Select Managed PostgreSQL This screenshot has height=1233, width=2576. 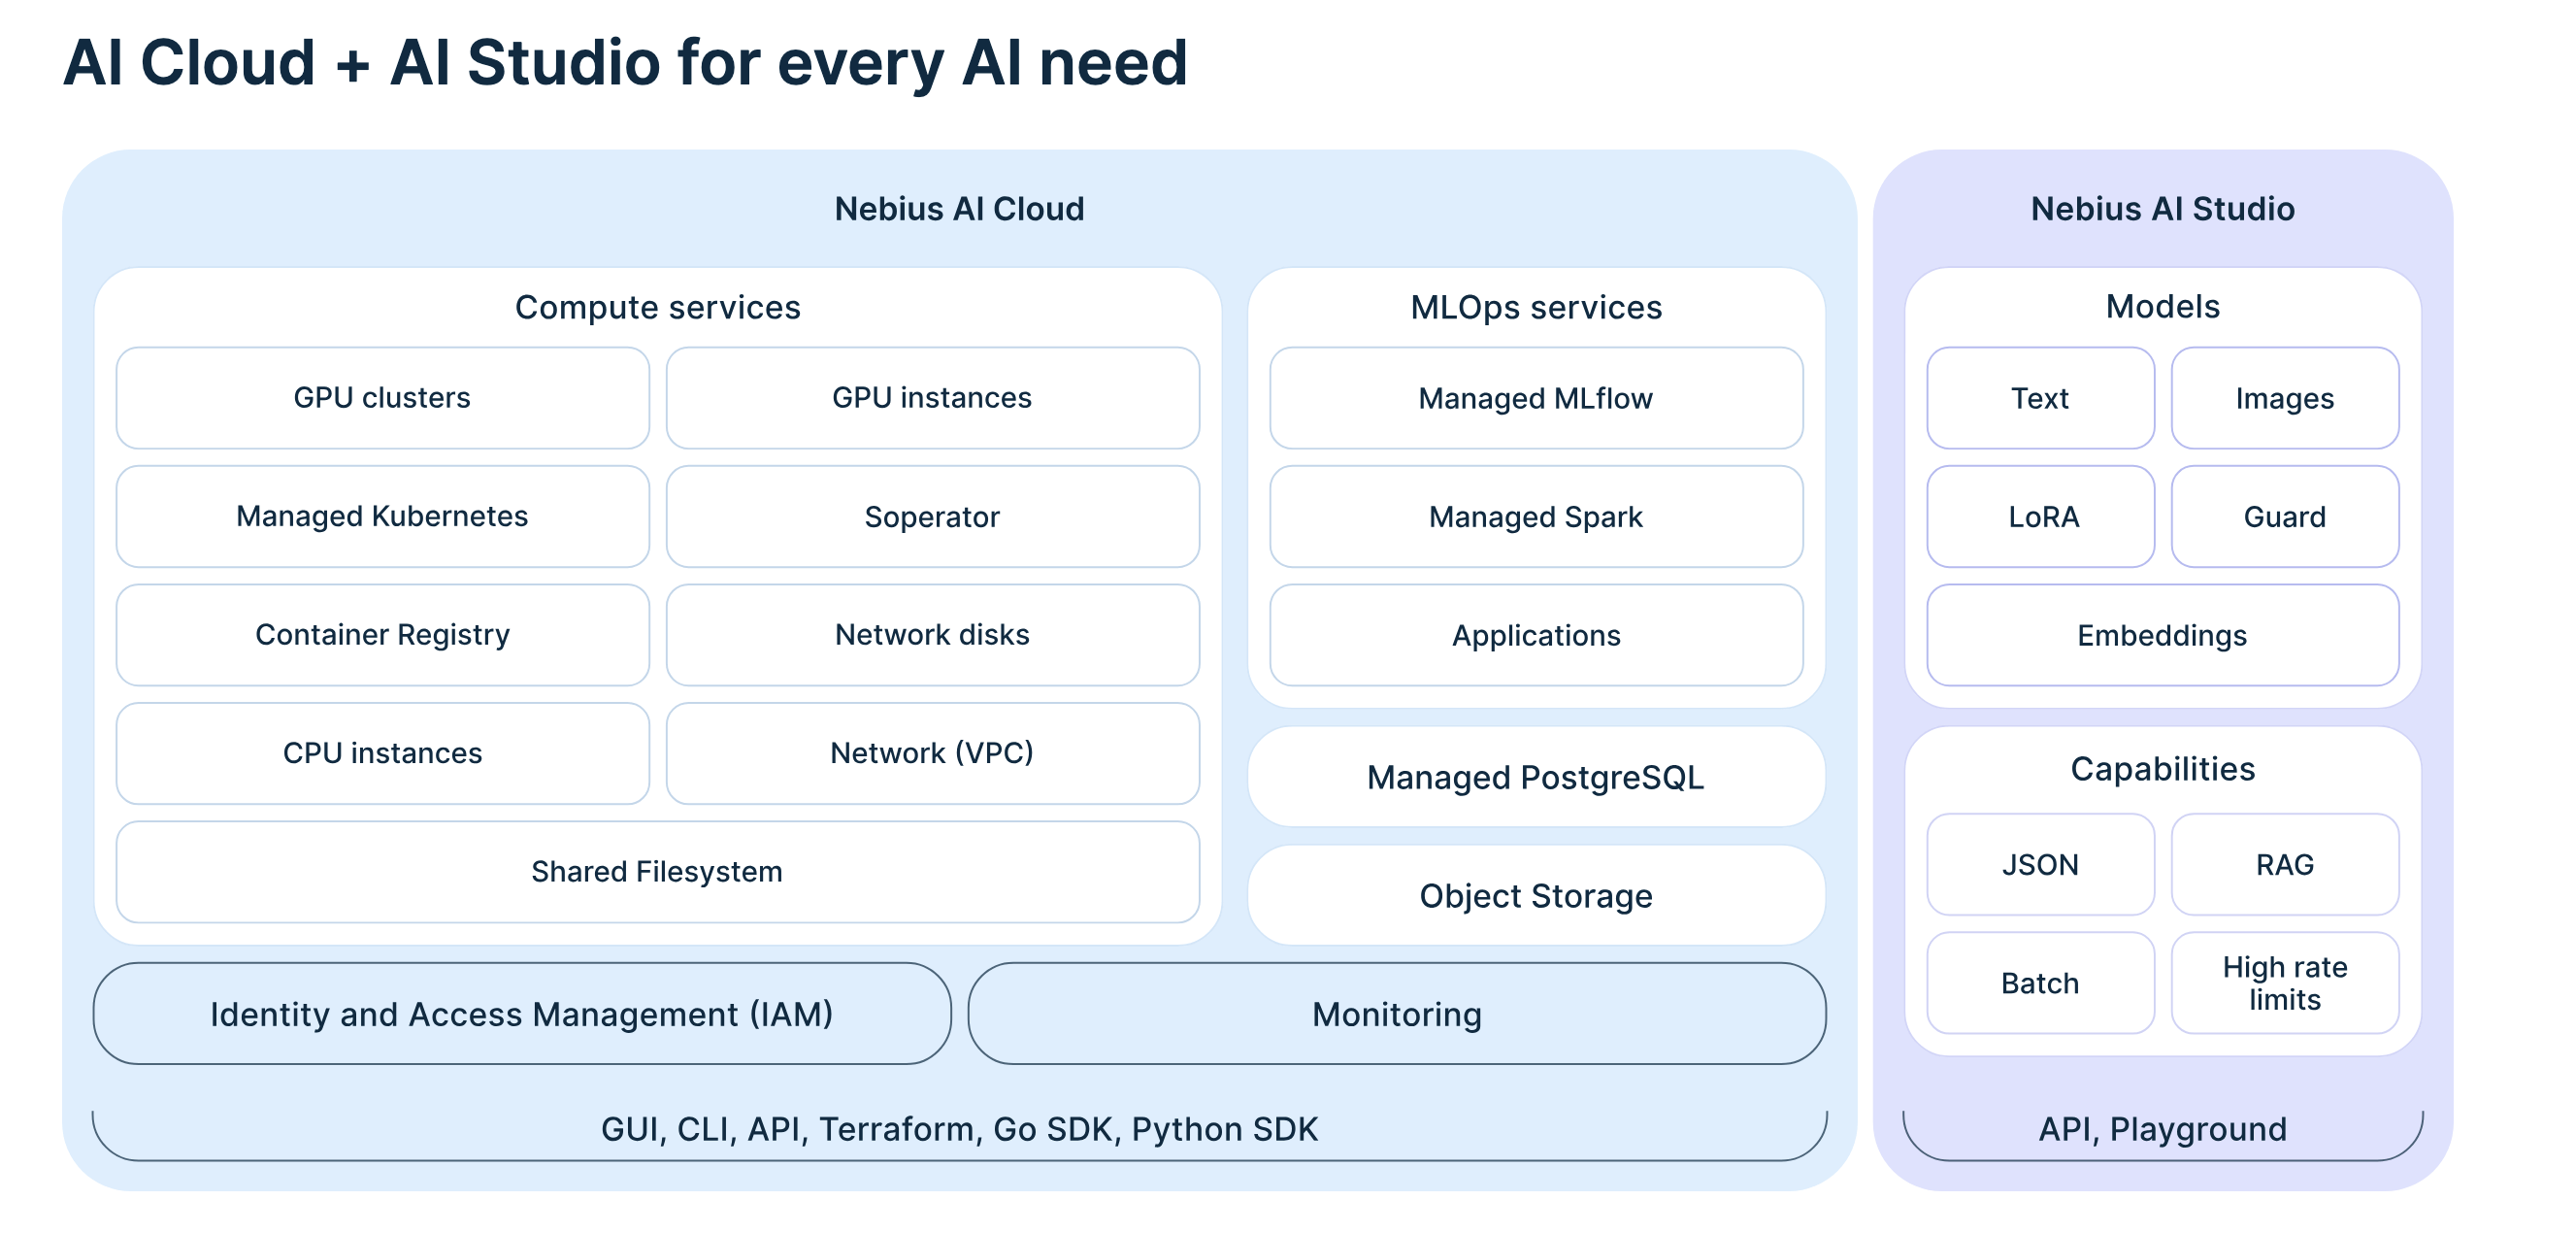tap(1535, 777)
